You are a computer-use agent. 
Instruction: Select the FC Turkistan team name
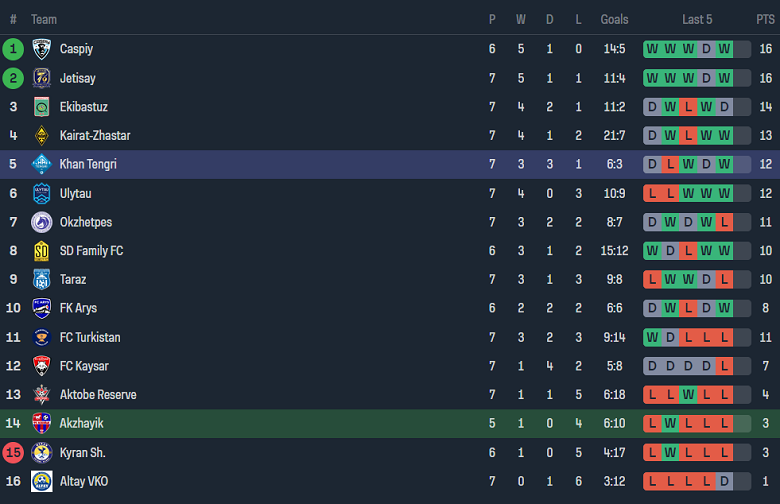click(x=90, y=337)
